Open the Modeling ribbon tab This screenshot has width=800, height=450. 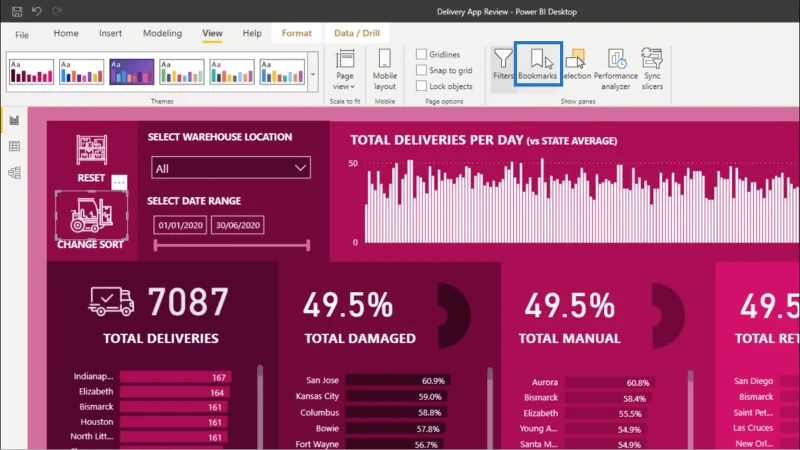(x=162, y=33)
